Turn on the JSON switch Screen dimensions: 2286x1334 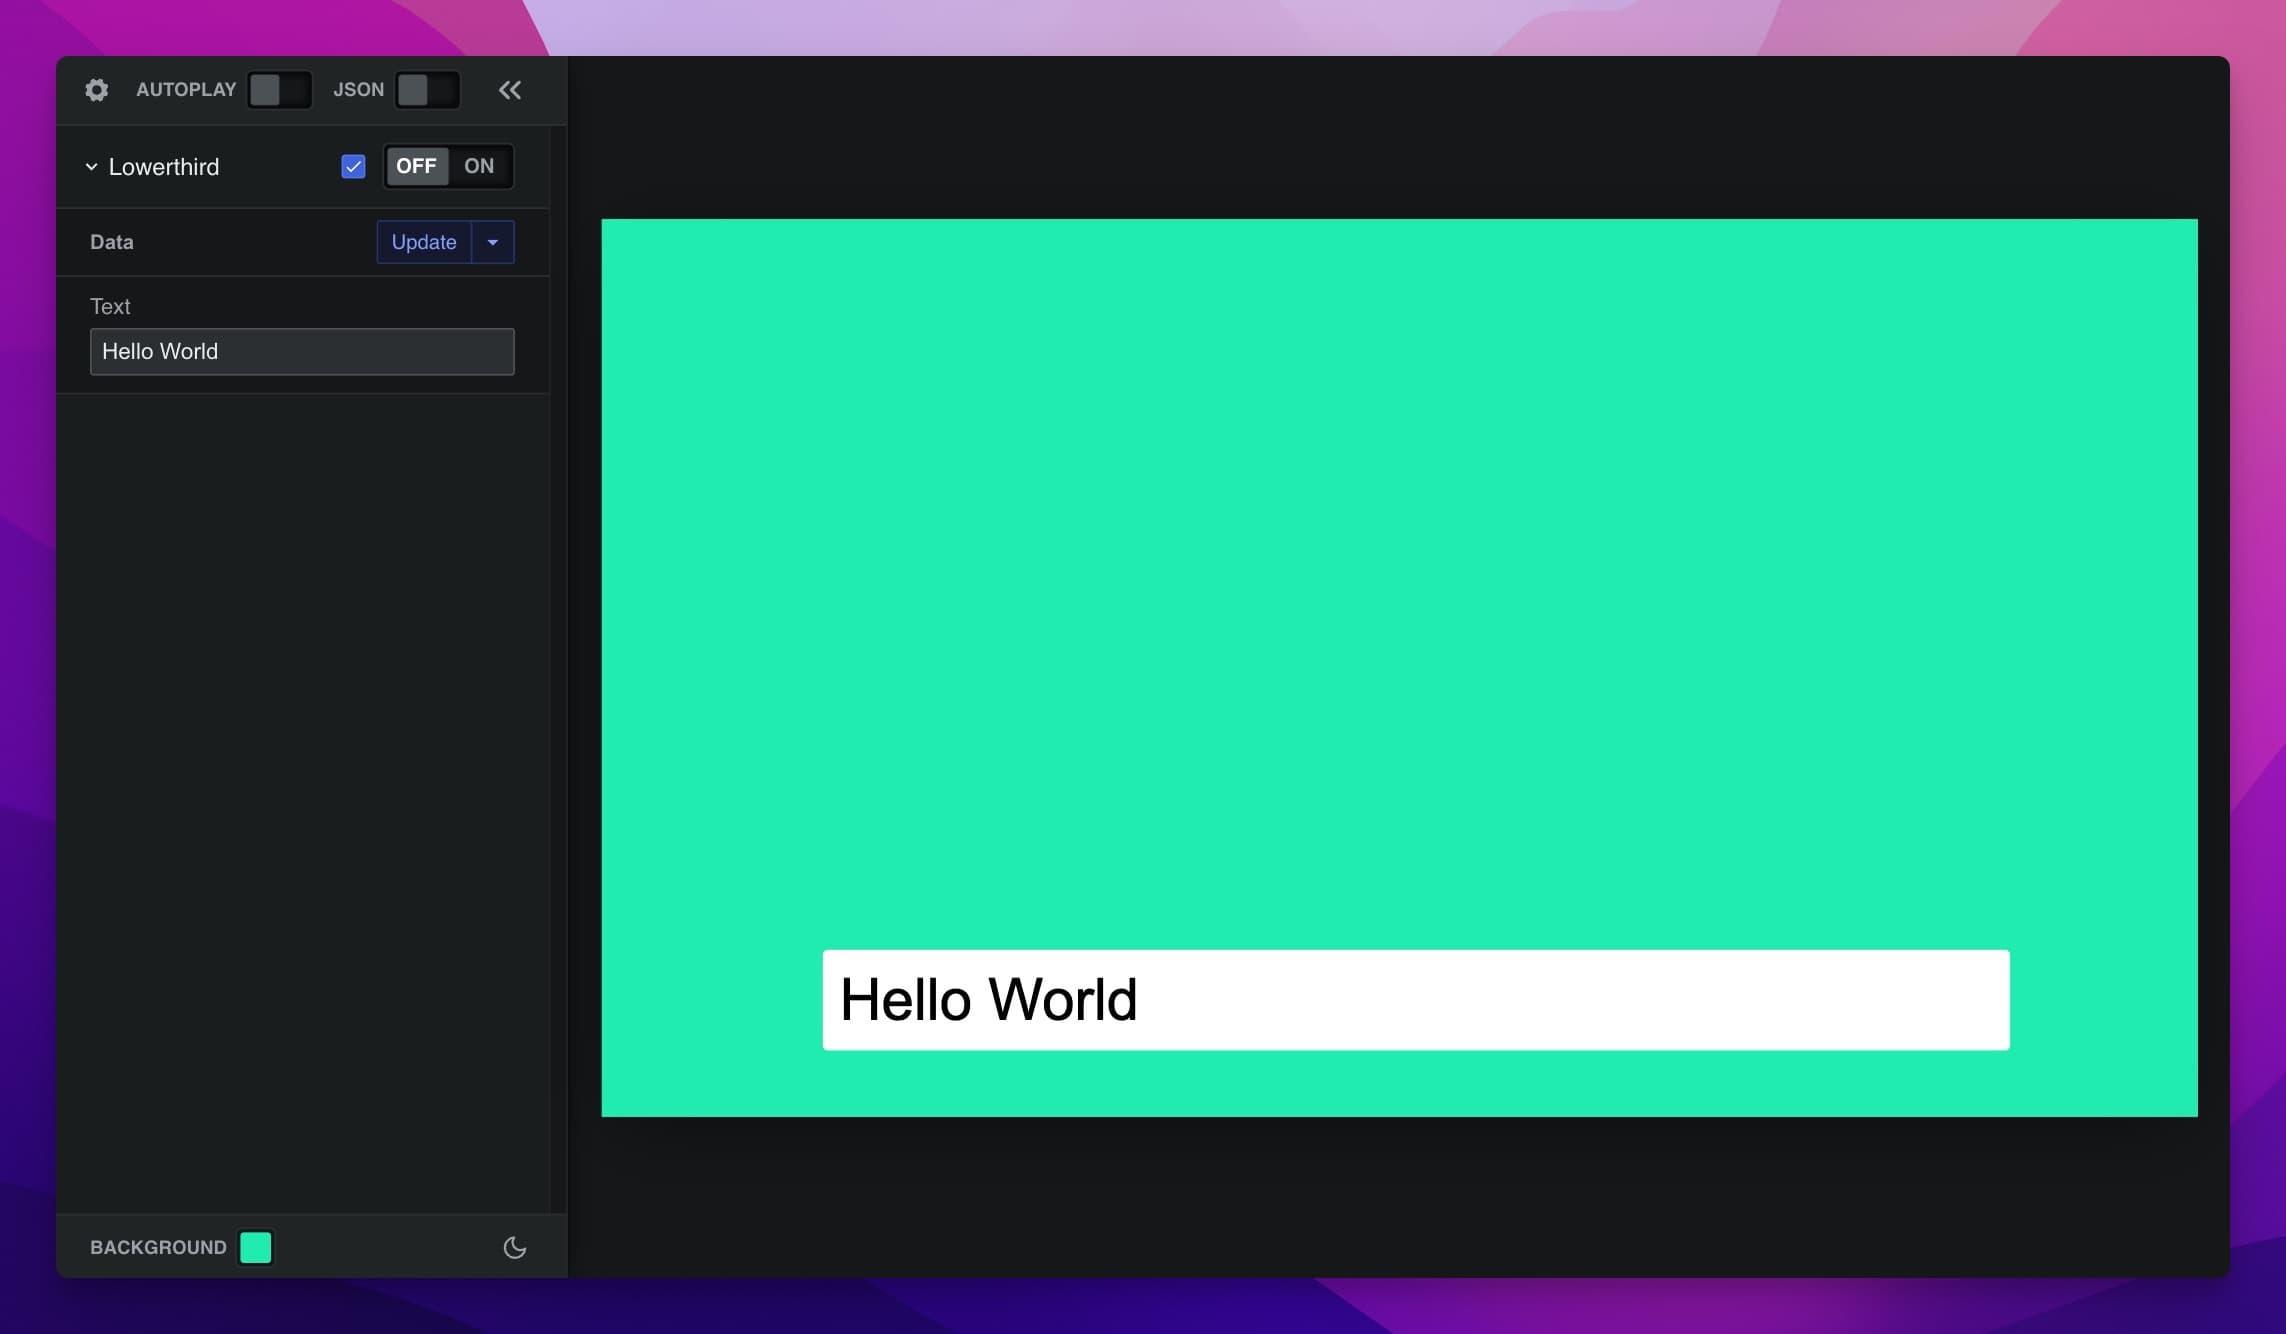pyautogui.click(x=427, y=90)
